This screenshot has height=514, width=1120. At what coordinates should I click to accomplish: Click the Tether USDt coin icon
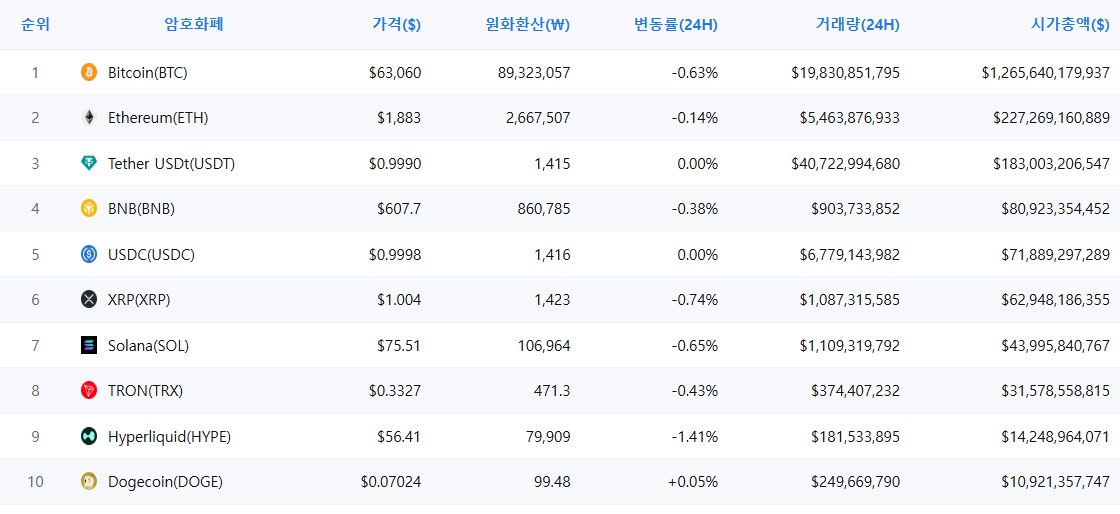coord(89,163)
